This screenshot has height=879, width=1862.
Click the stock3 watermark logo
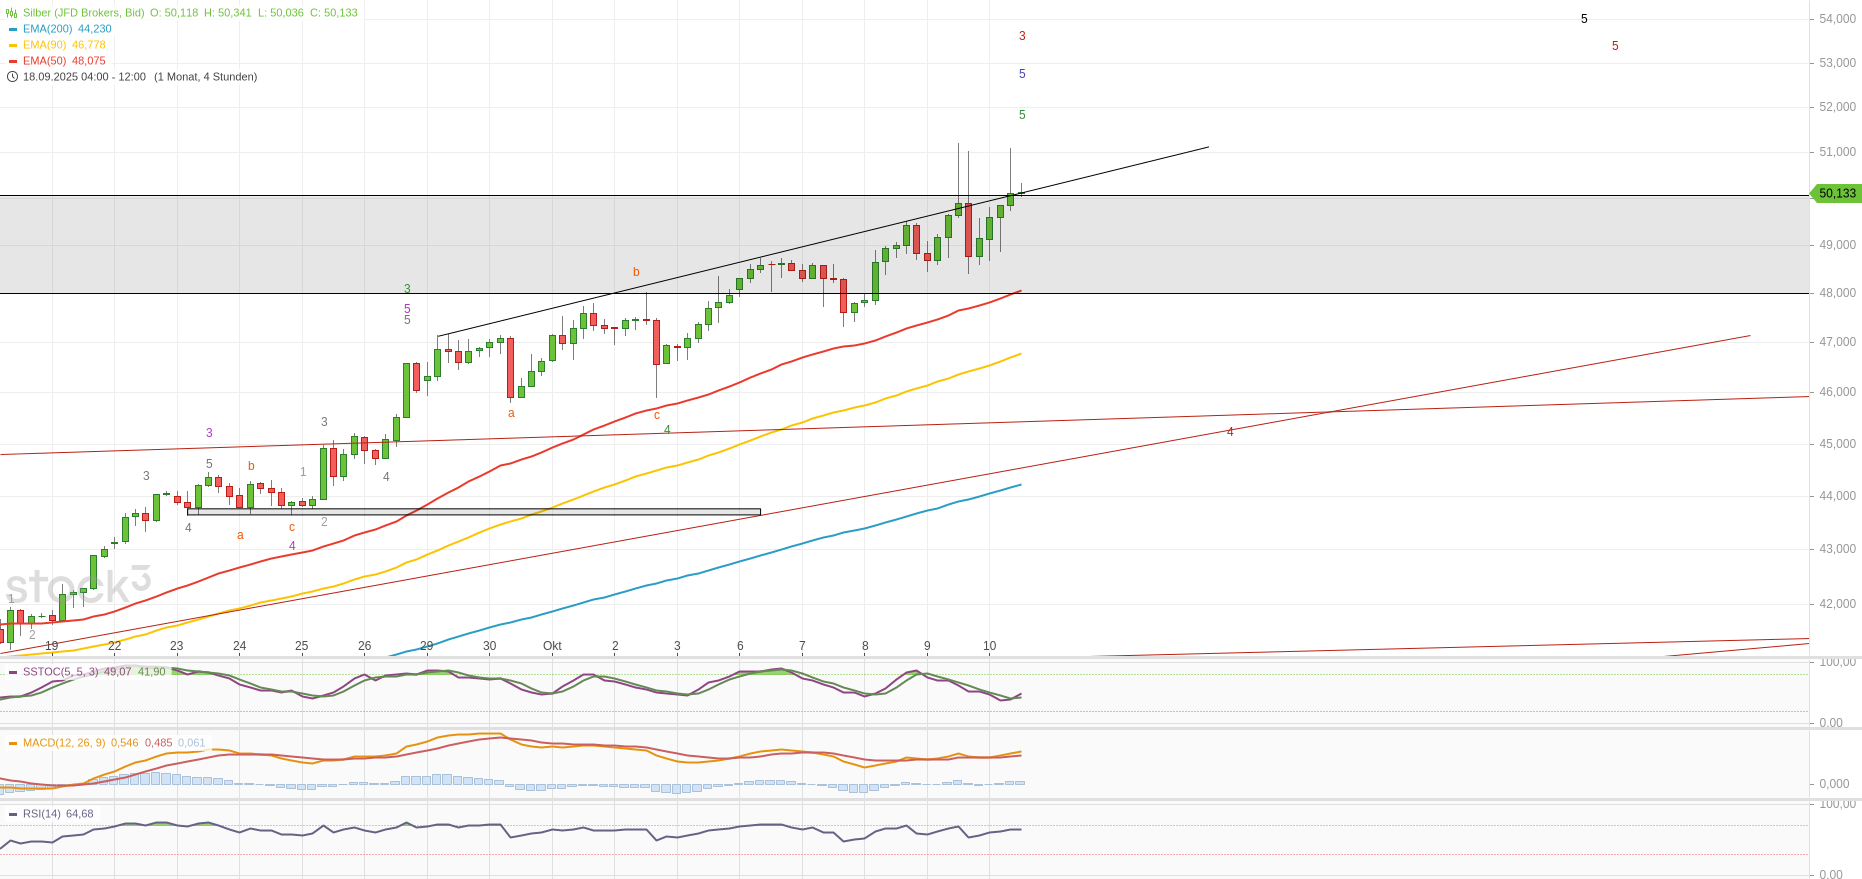tap(78, 587)
